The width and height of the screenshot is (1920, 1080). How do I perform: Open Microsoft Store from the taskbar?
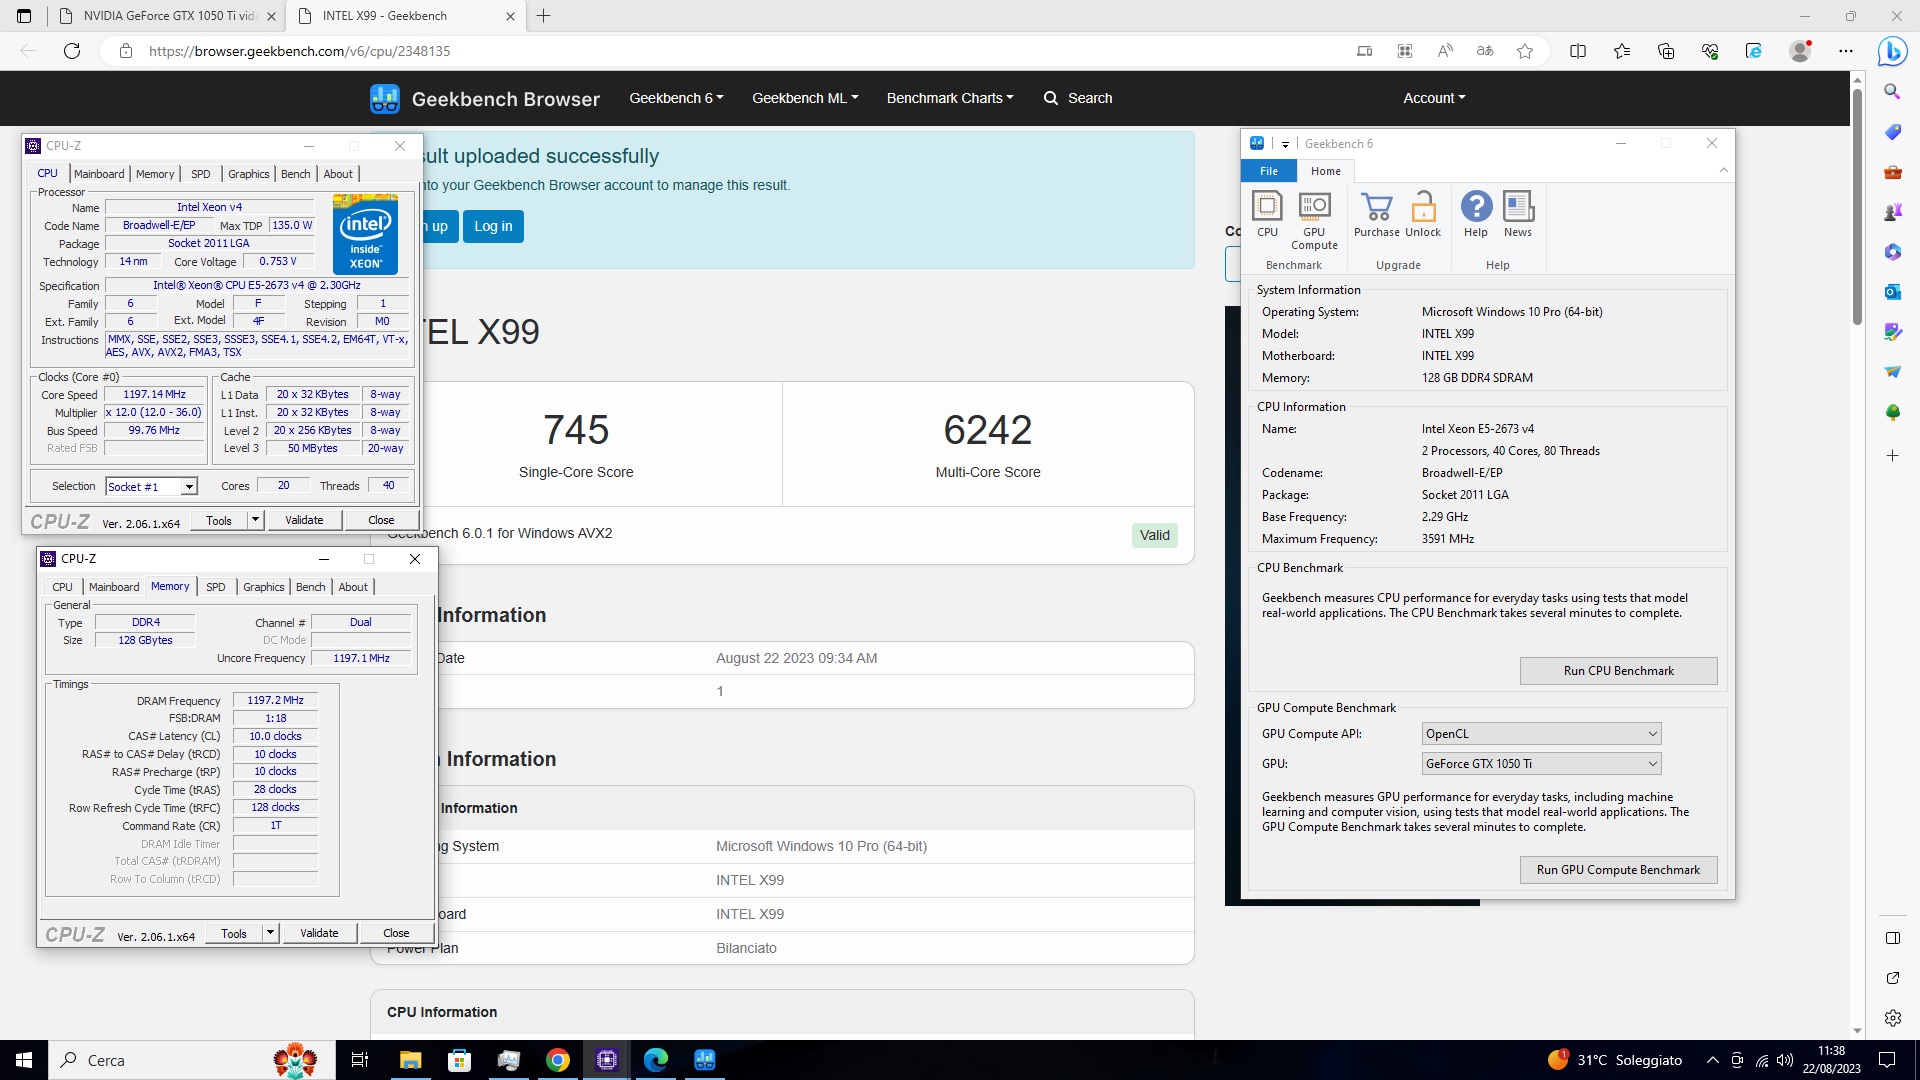[460, 1060]
